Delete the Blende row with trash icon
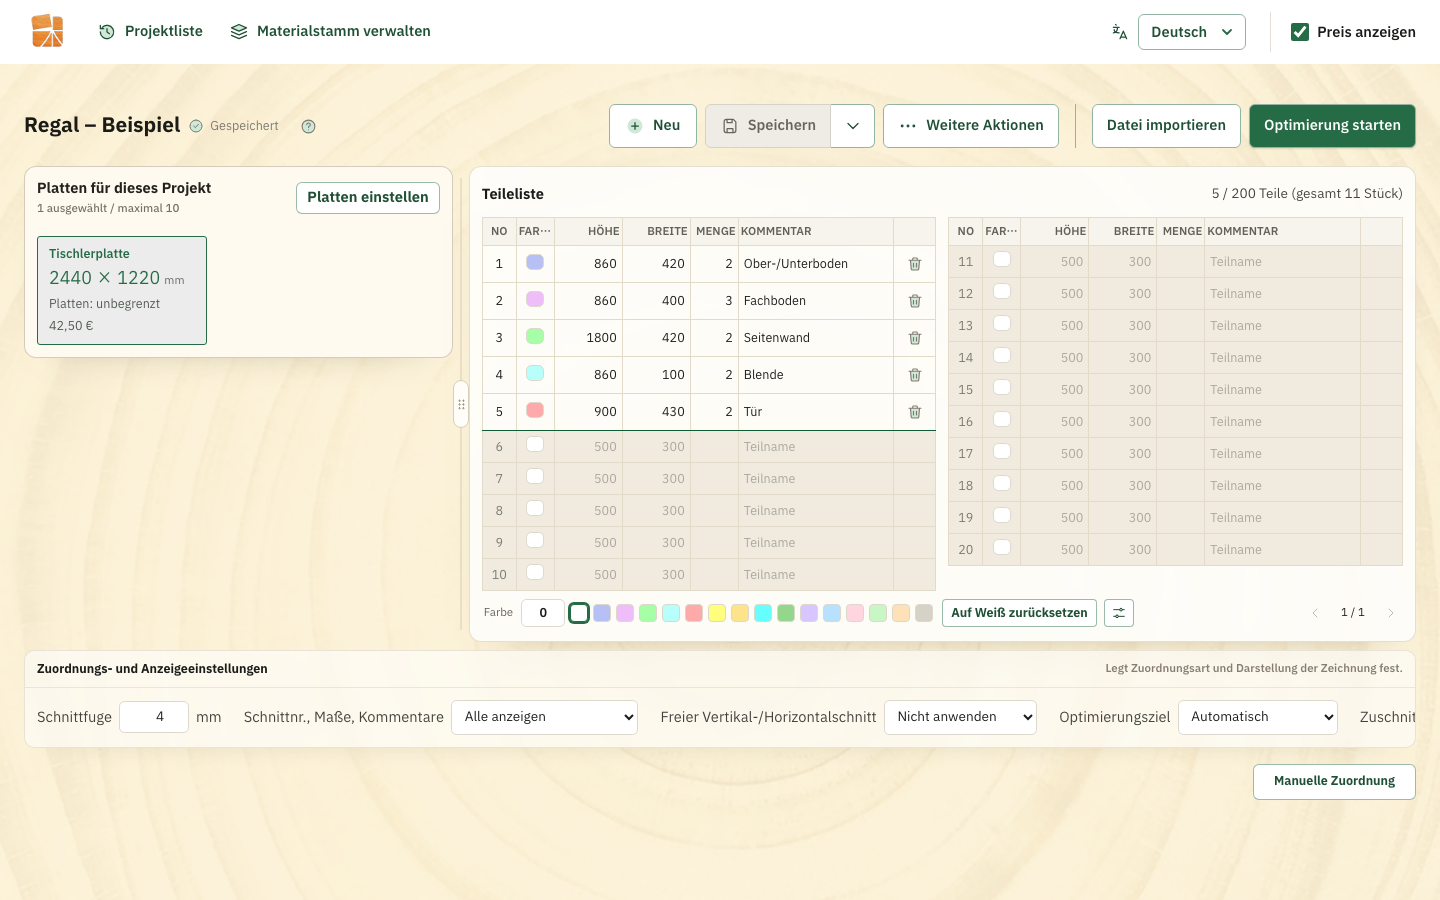The image size is (1440, 900). 914,375
